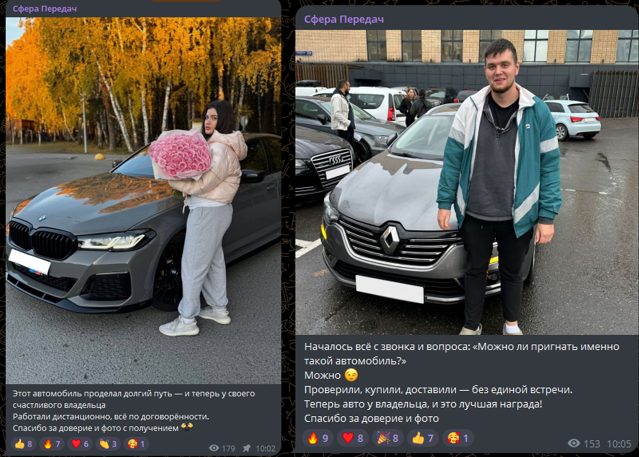639x457 pixels.
Task: Click the views eye icon showing 179
Action: pos(214,448)
